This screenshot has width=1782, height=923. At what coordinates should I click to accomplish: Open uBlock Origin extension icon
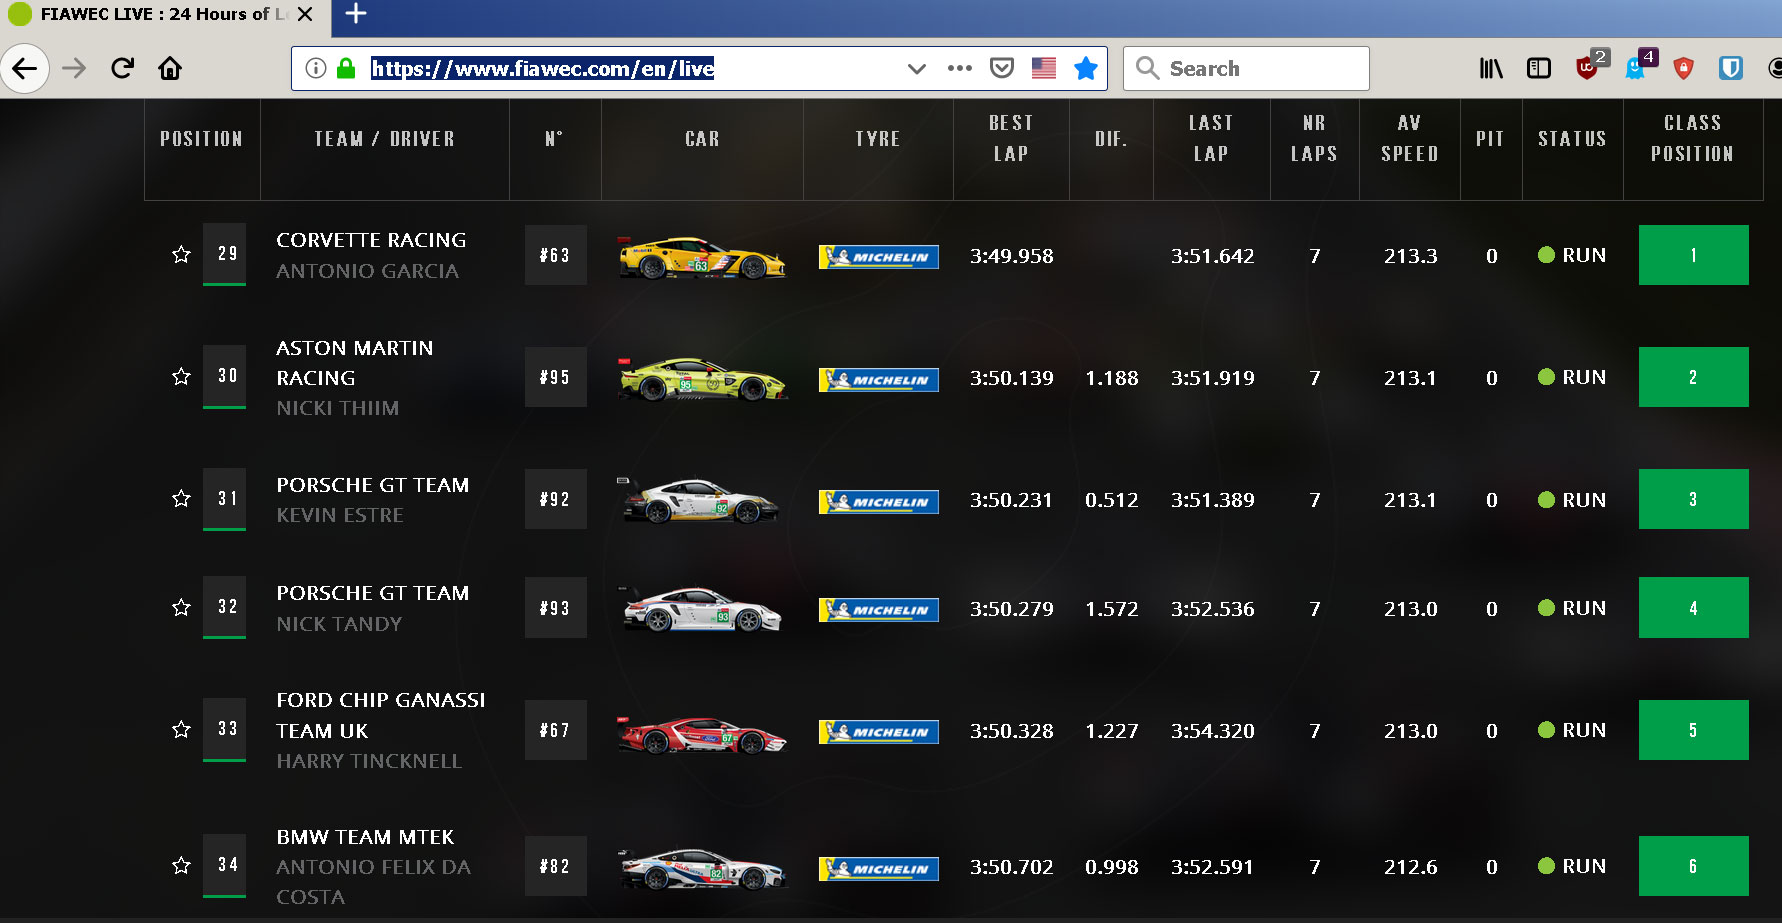click(x=1586, y=69)
